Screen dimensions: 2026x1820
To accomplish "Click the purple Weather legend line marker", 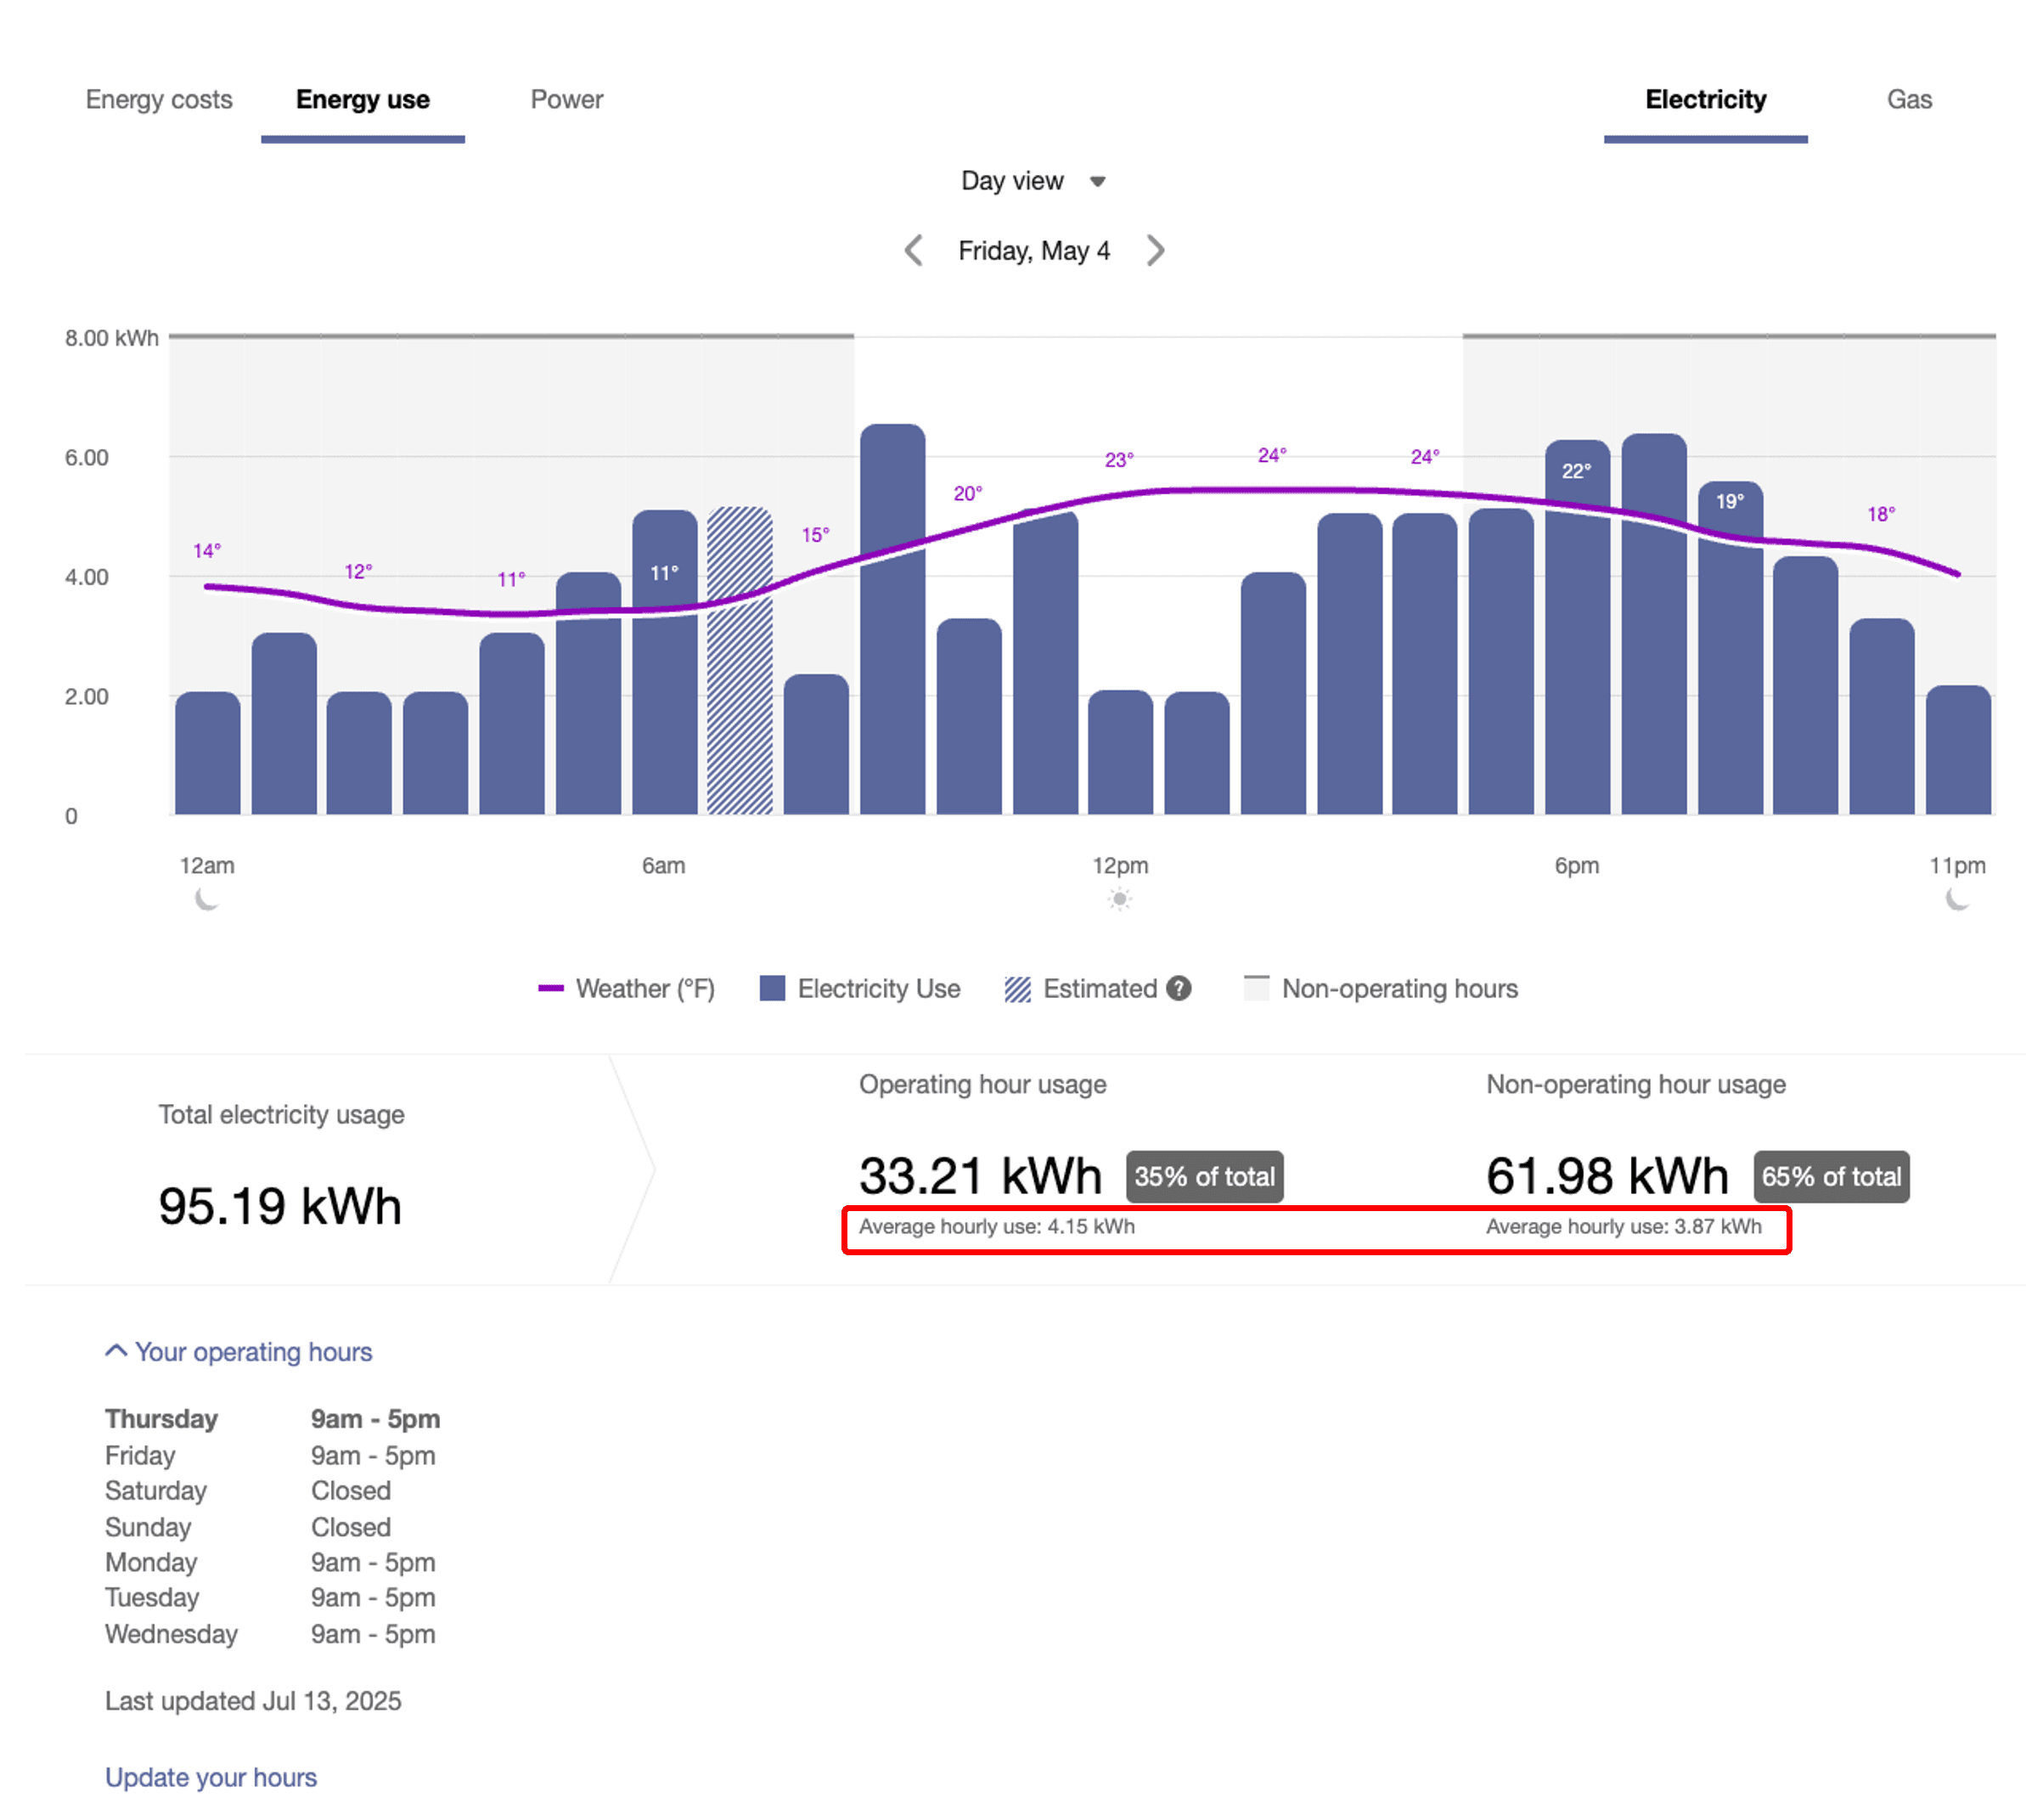I will pyautogui.click(x=551, y=988).
